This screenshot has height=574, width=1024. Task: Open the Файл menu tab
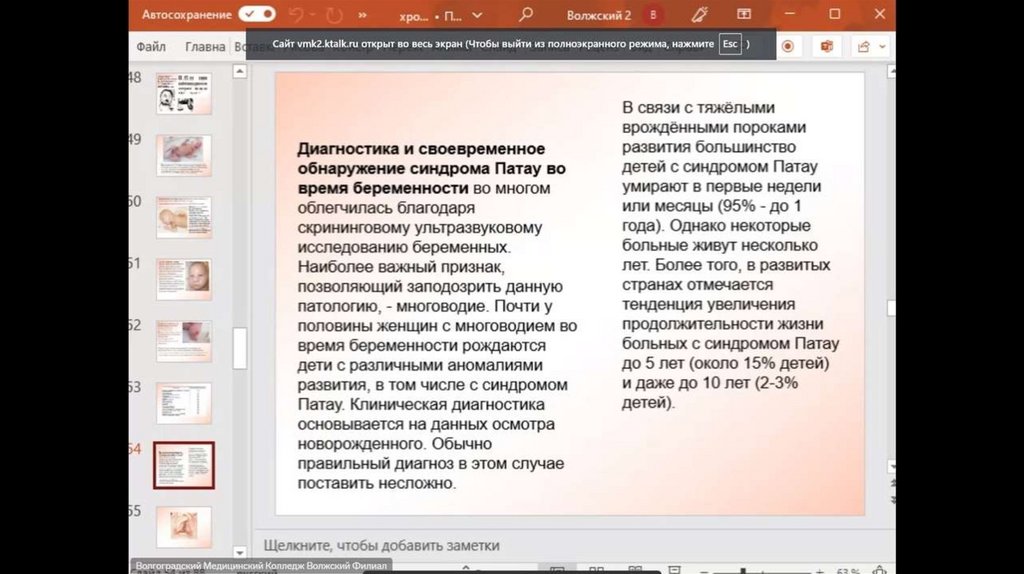(151, 47)
